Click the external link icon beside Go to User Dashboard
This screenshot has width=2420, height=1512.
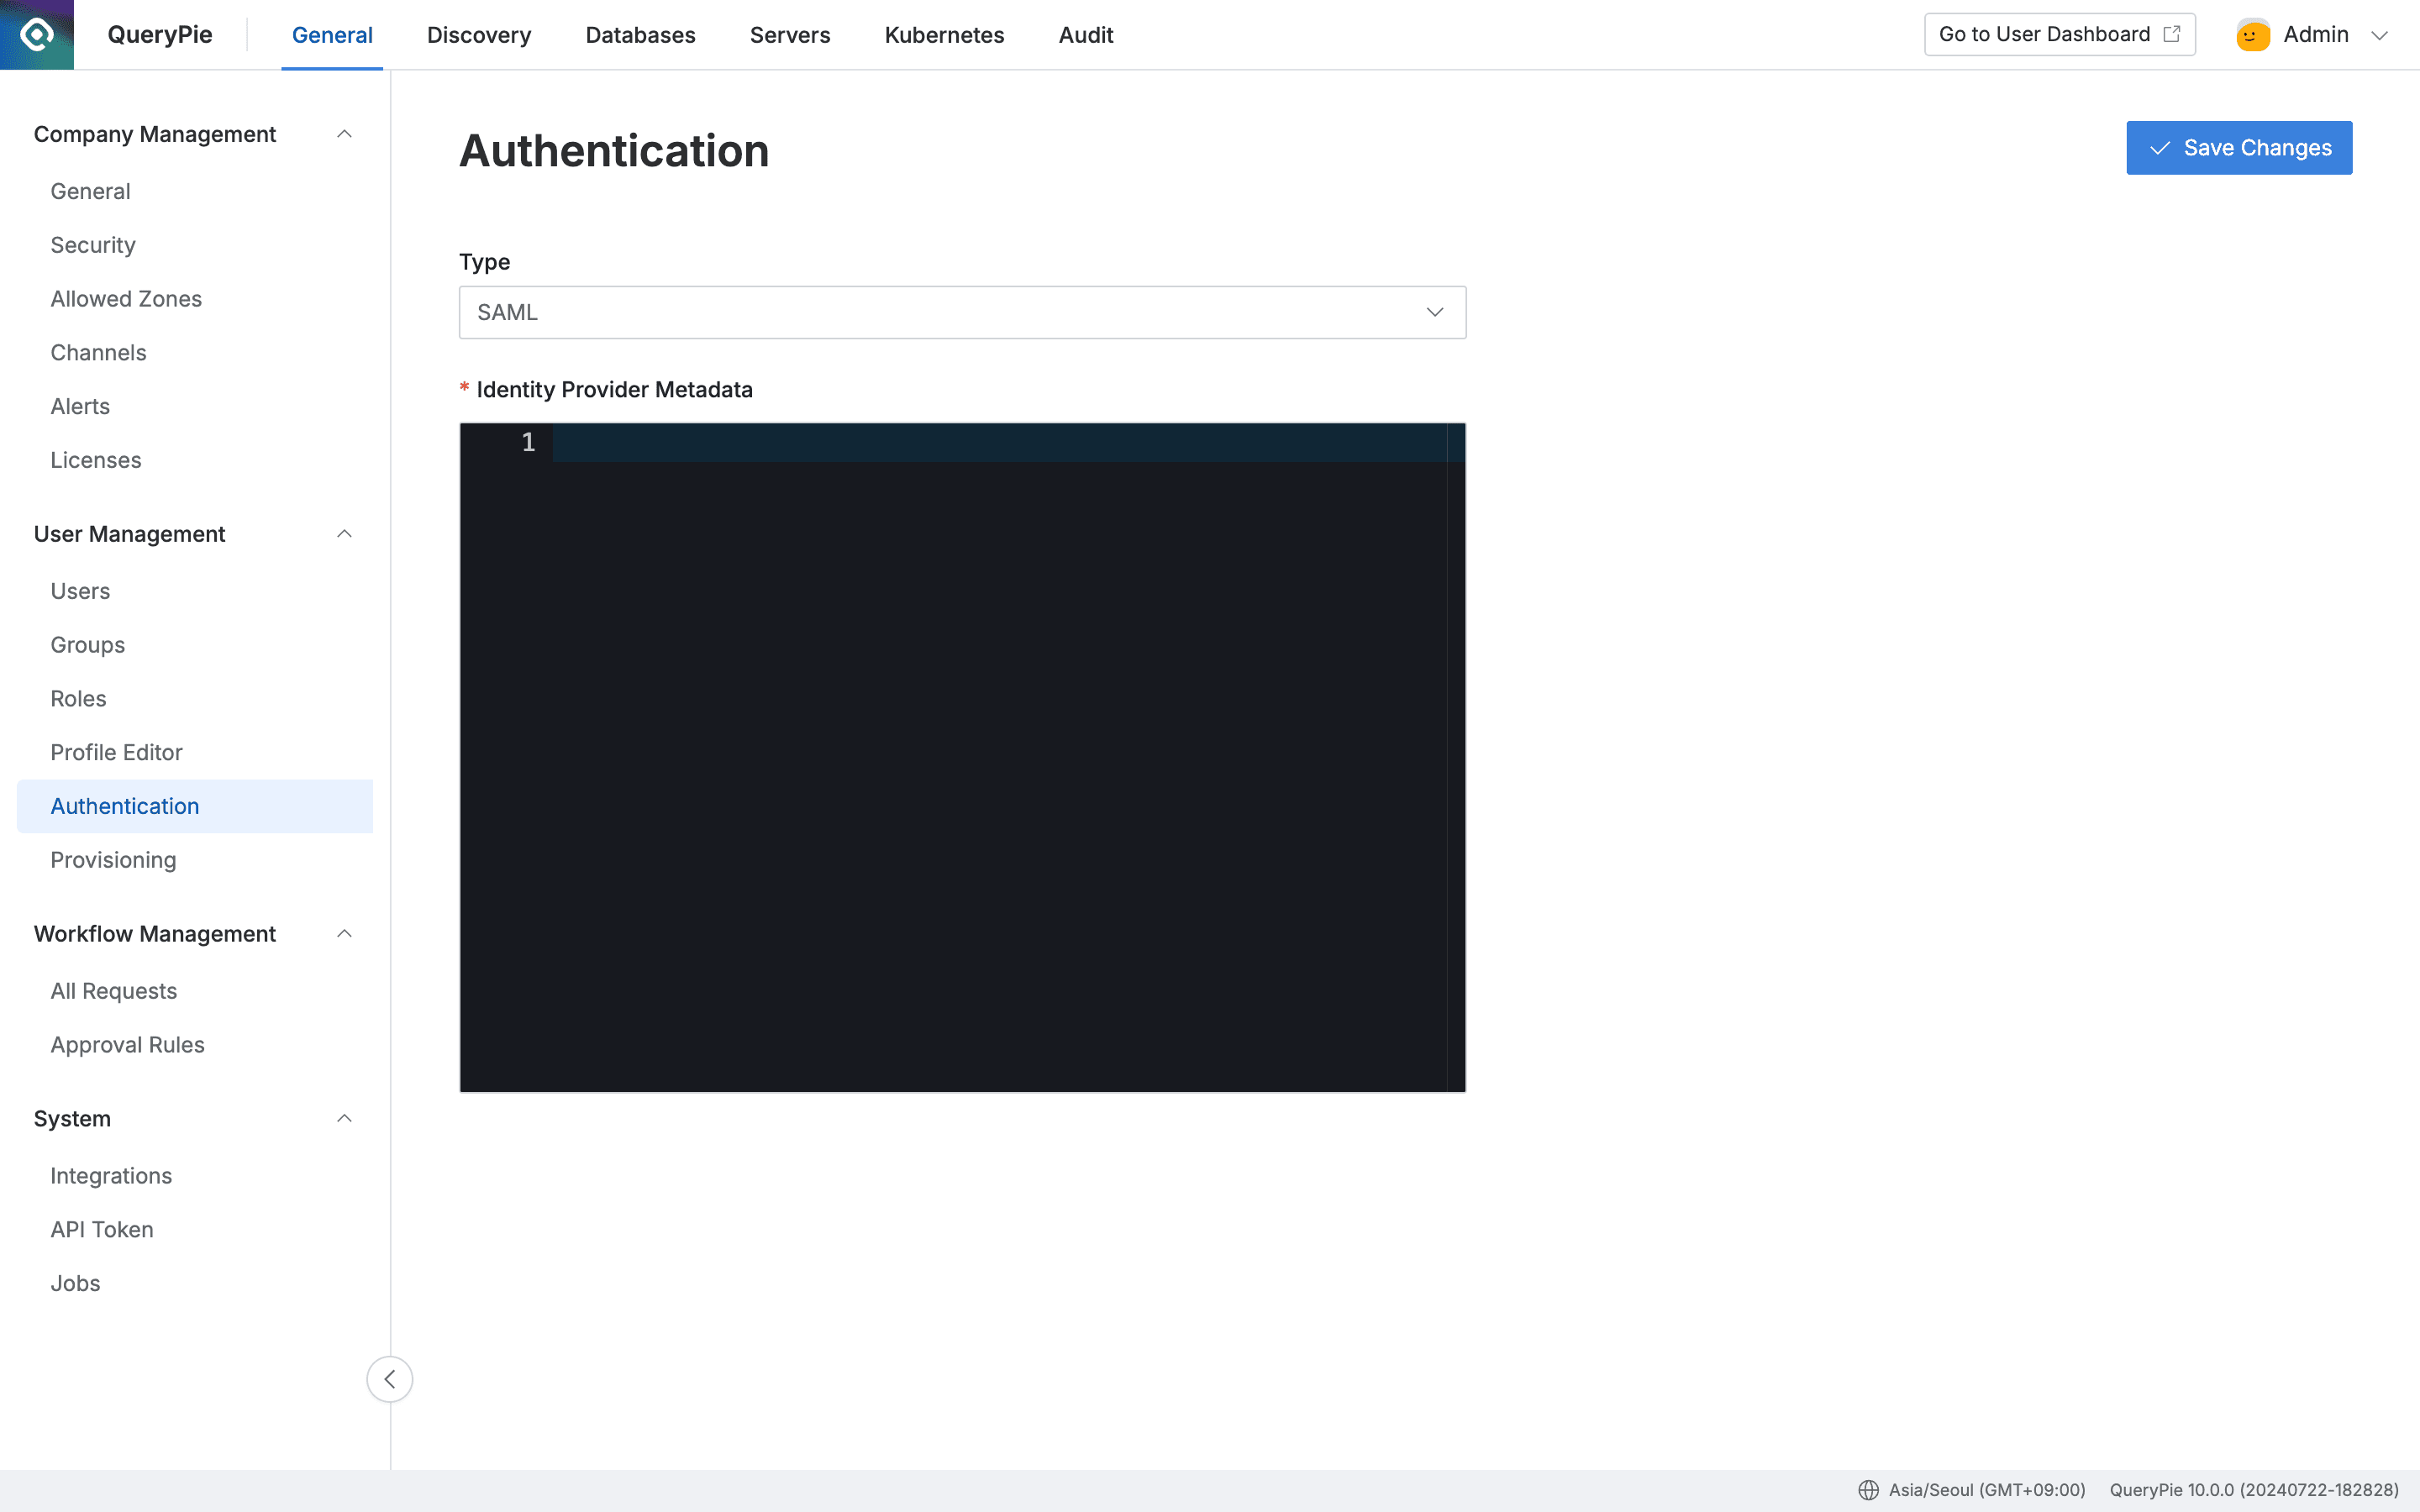tap(2172, 33)
